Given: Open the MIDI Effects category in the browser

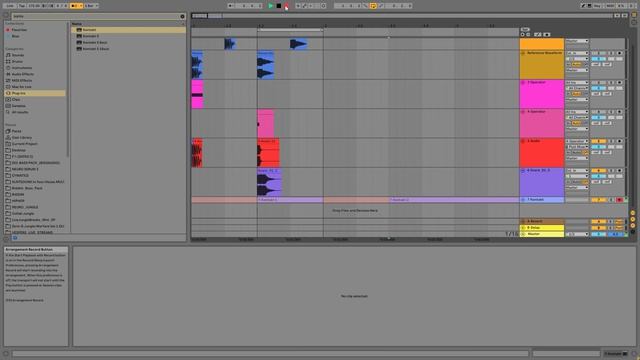Looking at the screenshot, I should 21,80.
